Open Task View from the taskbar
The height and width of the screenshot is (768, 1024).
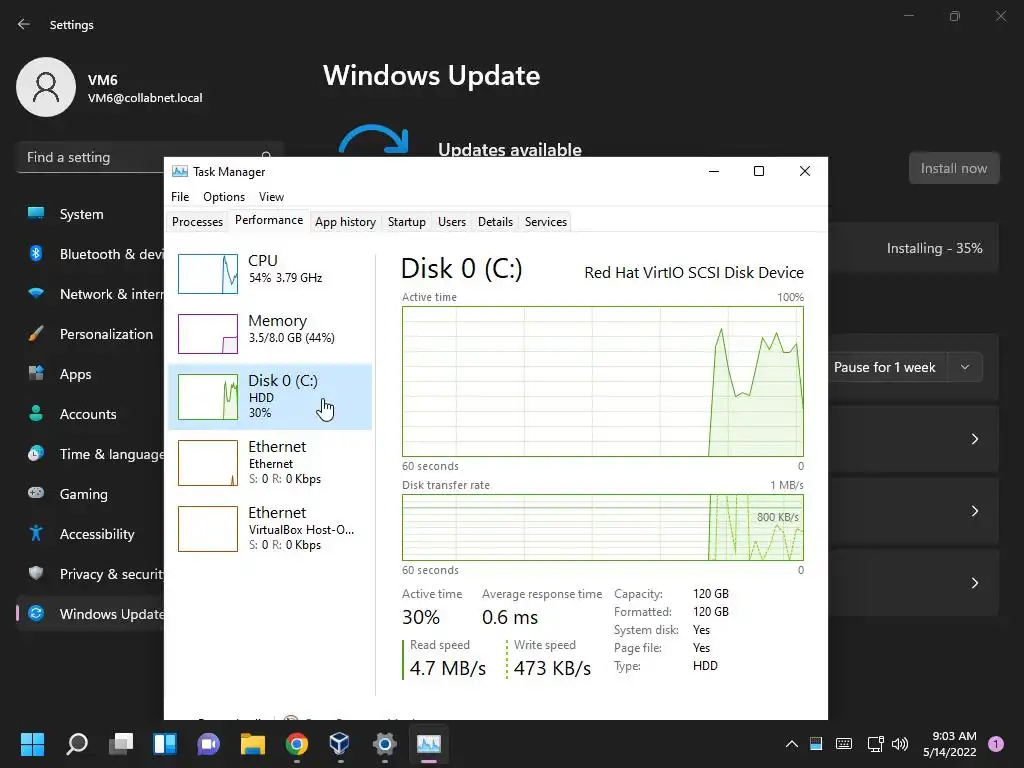pyautogui.click(x=121, y=744)
